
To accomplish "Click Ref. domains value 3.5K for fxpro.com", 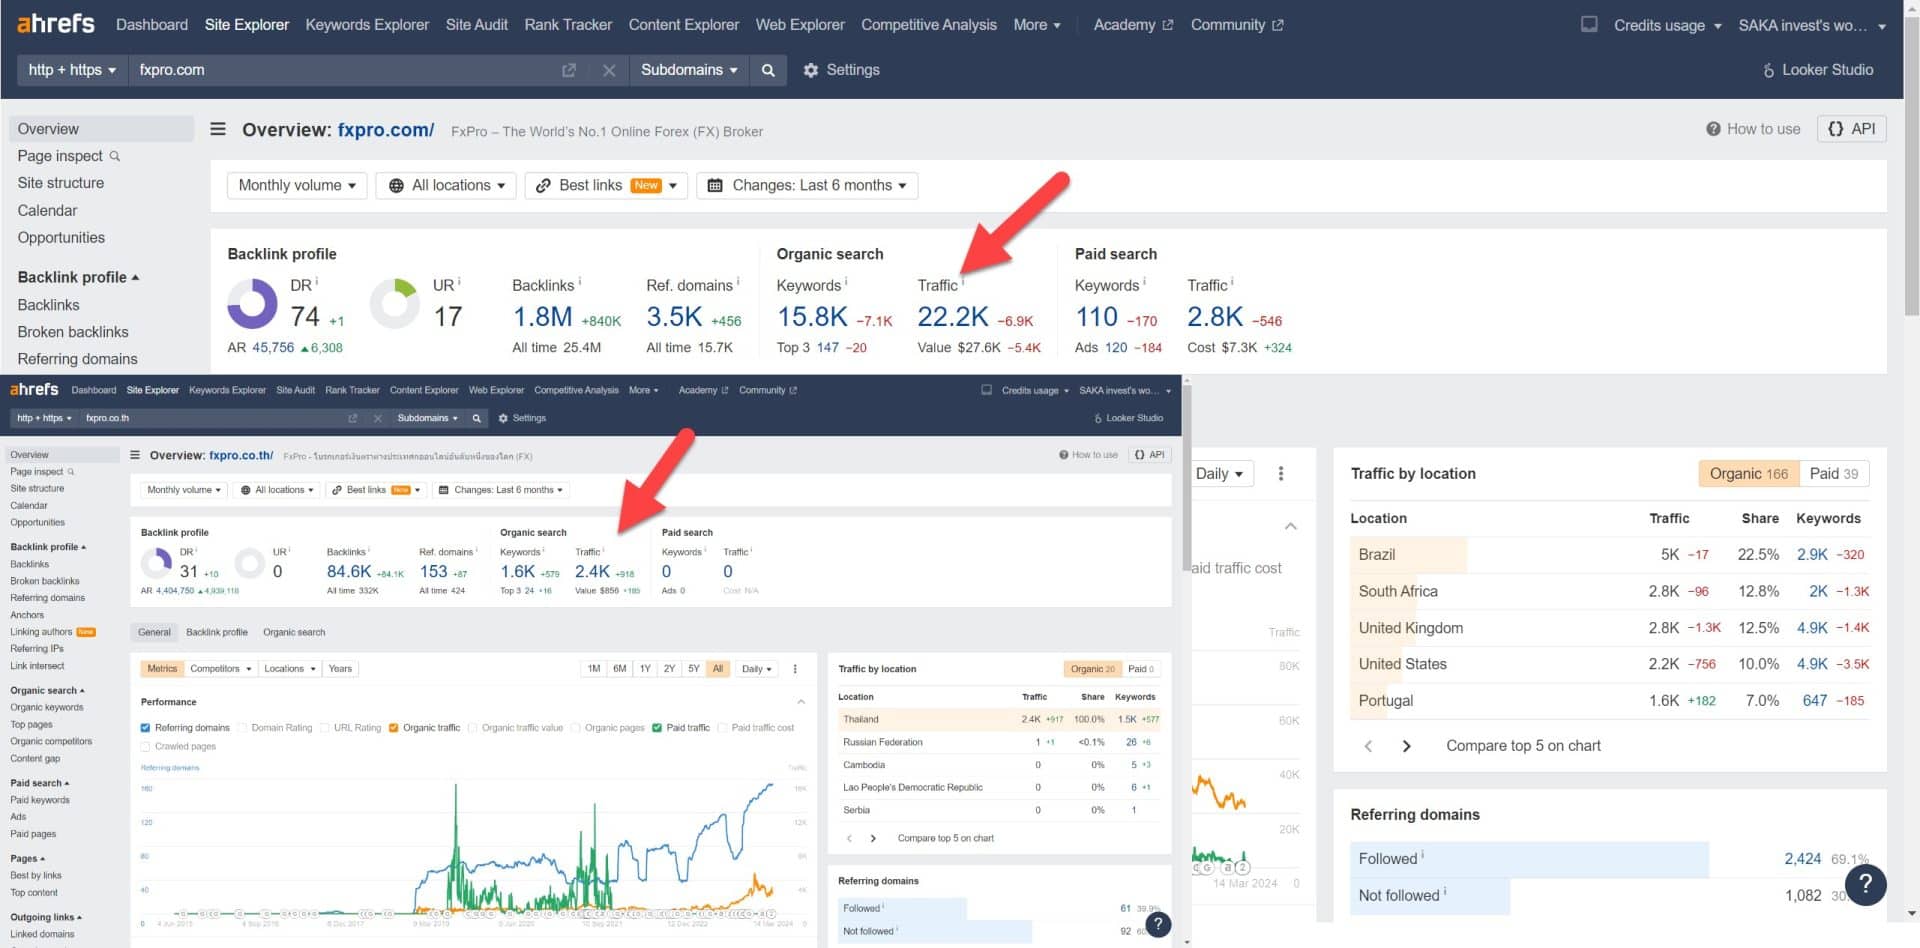I will tap(674, 317).
